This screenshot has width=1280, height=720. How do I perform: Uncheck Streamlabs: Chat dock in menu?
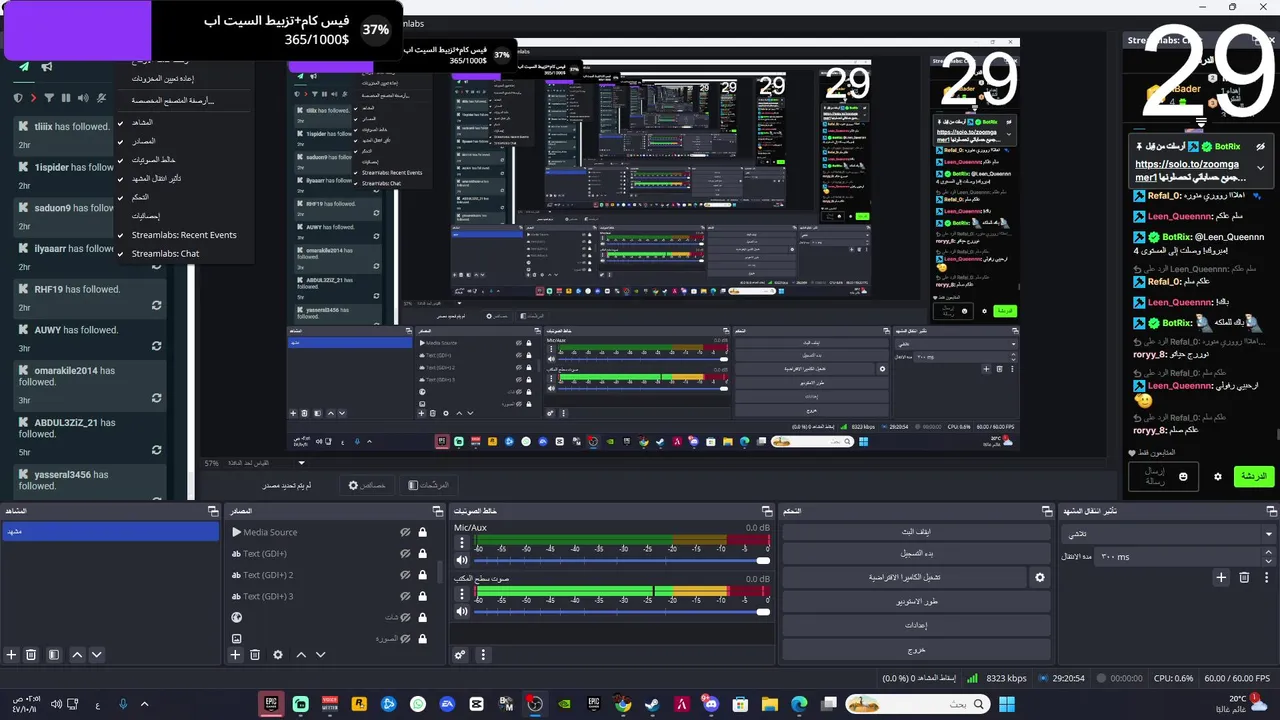click(x=166, y=254)
